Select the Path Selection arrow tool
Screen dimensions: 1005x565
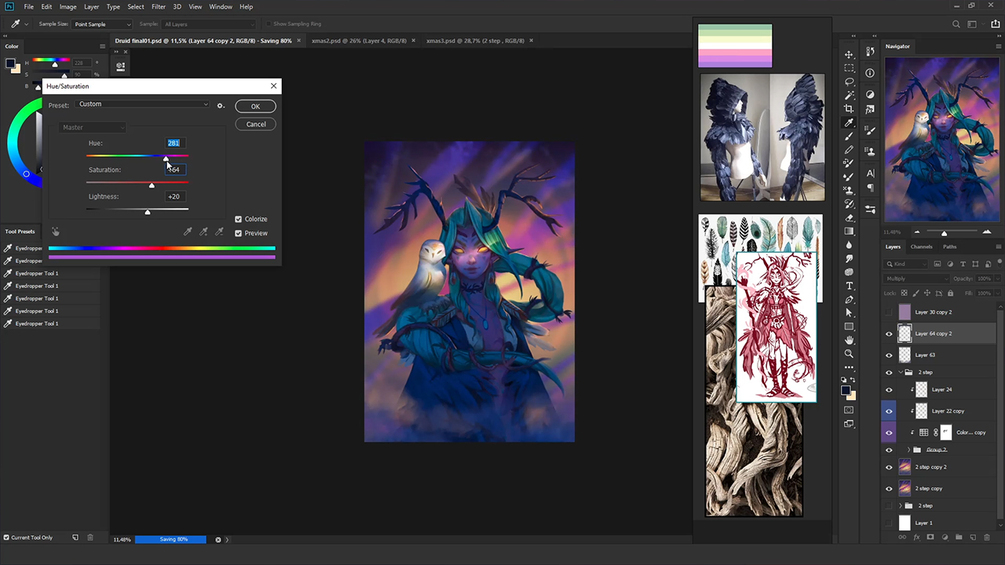pos(849,313)
